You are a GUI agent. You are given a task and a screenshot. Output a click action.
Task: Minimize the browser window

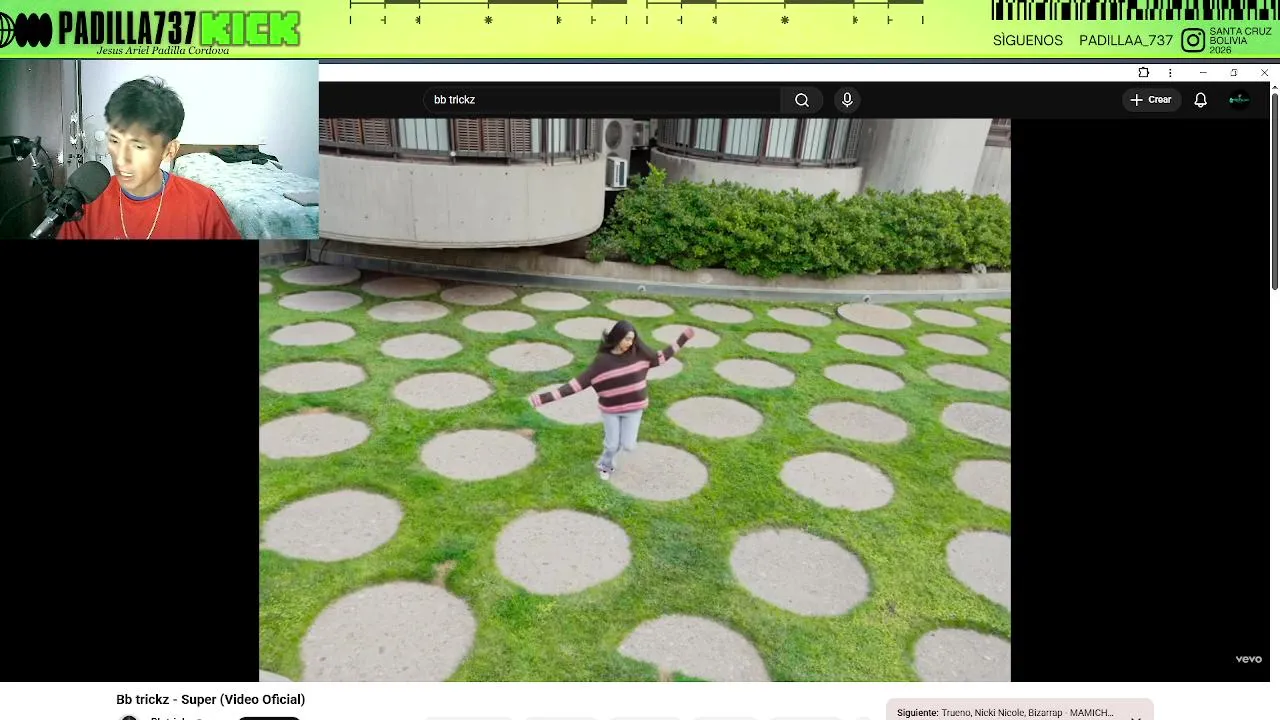pos(1203,73)
